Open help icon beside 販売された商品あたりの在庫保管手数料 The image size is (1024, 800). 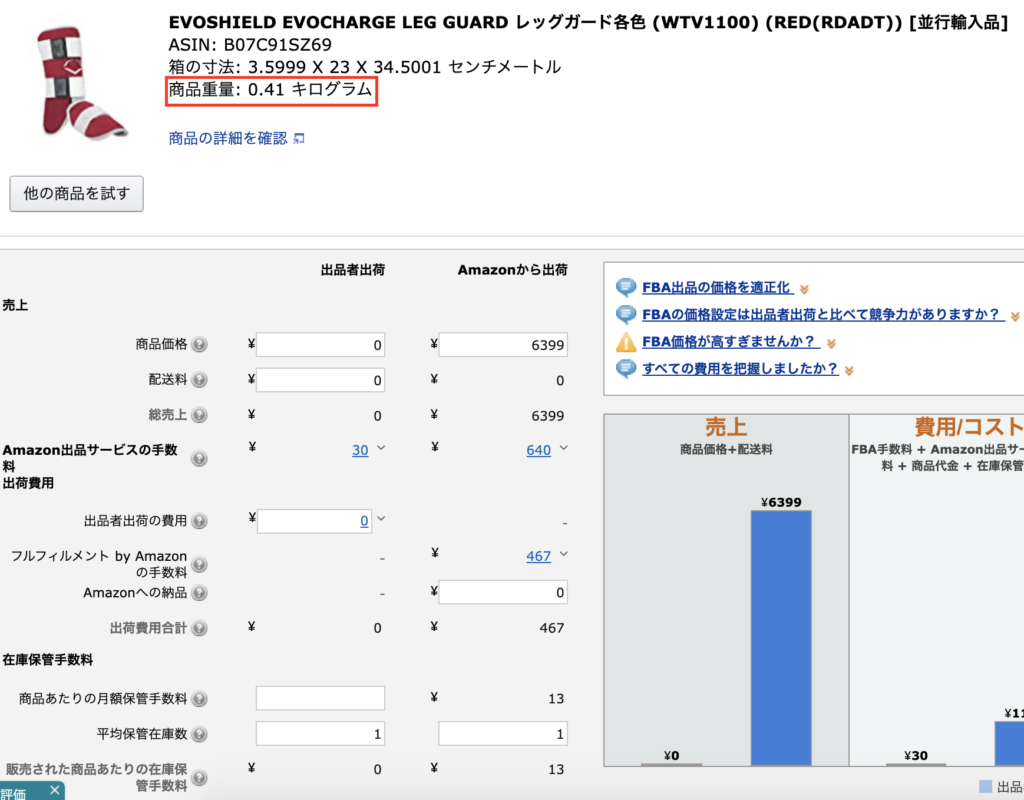pos(199,777)
